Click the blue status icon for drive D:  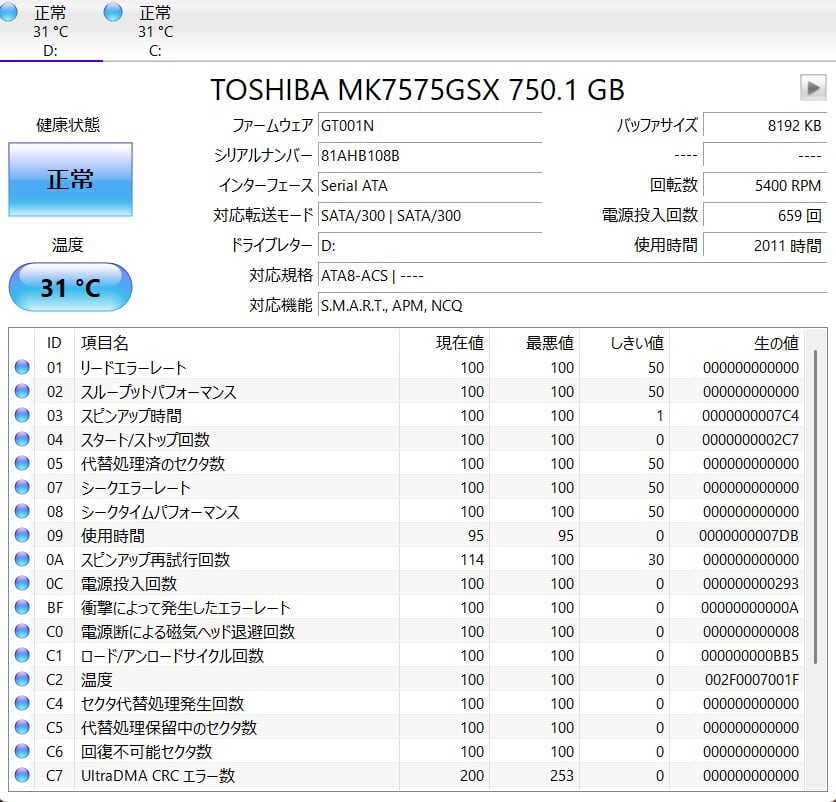(12, 12)
